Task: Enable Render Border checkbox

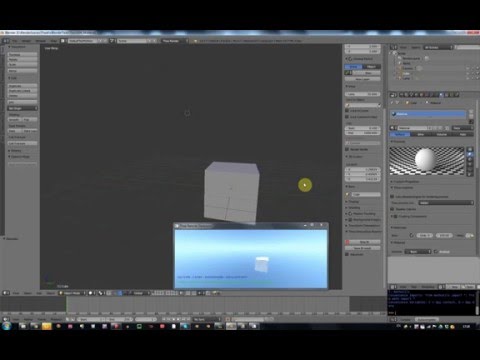Action: tap(347, 149)
